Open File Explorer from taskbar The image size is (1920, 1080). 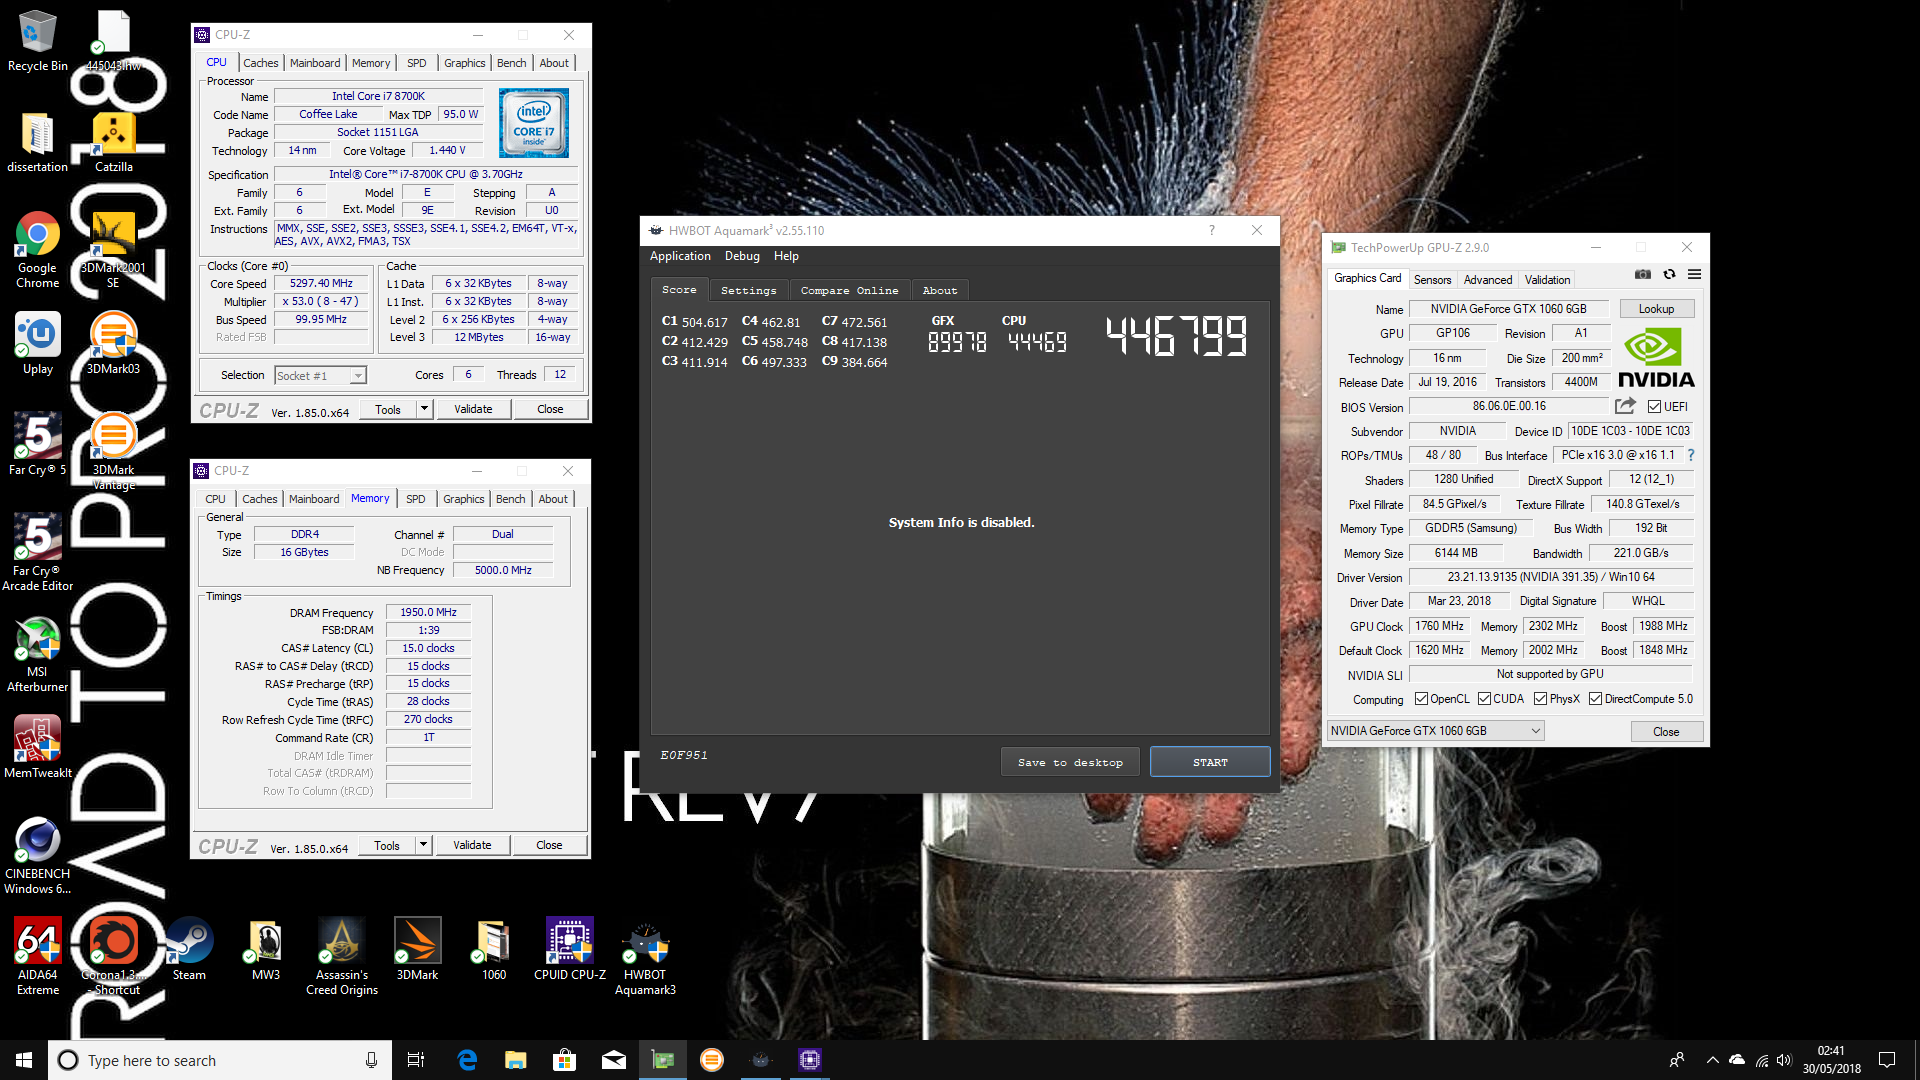tap(515, 1060)
